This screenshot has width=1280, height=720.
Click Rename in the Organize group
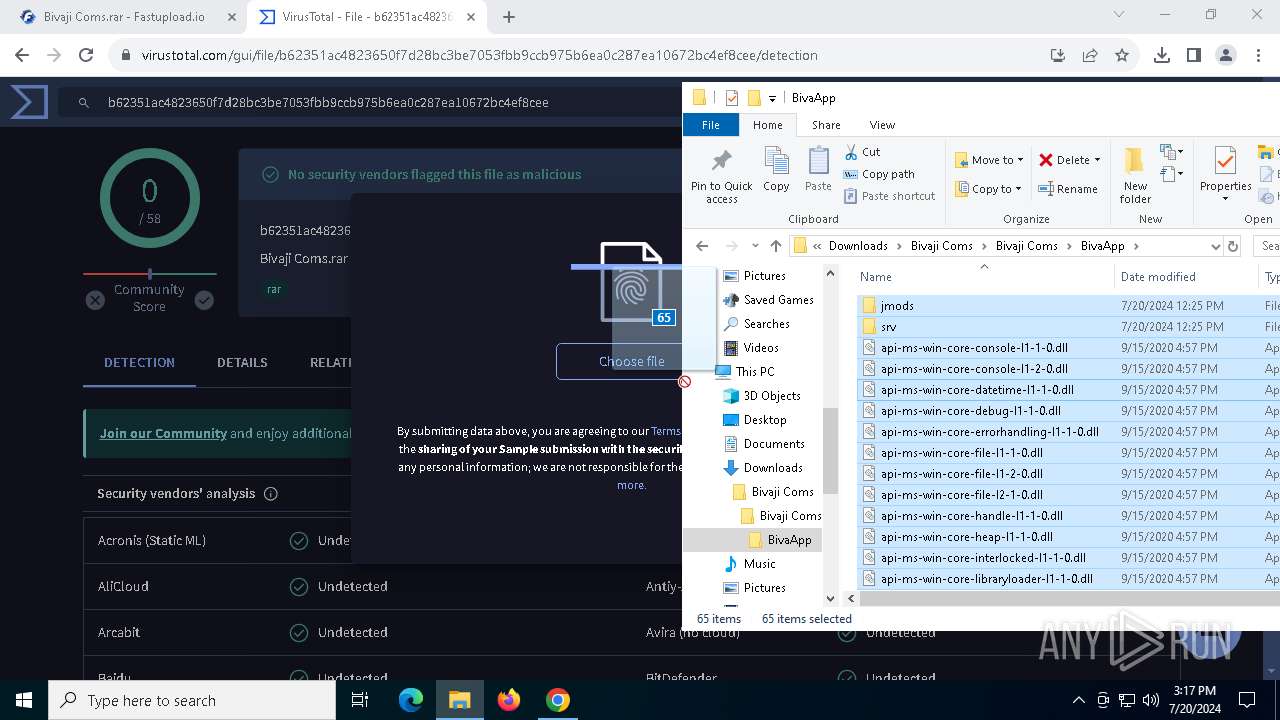[x=1068, y=189]
